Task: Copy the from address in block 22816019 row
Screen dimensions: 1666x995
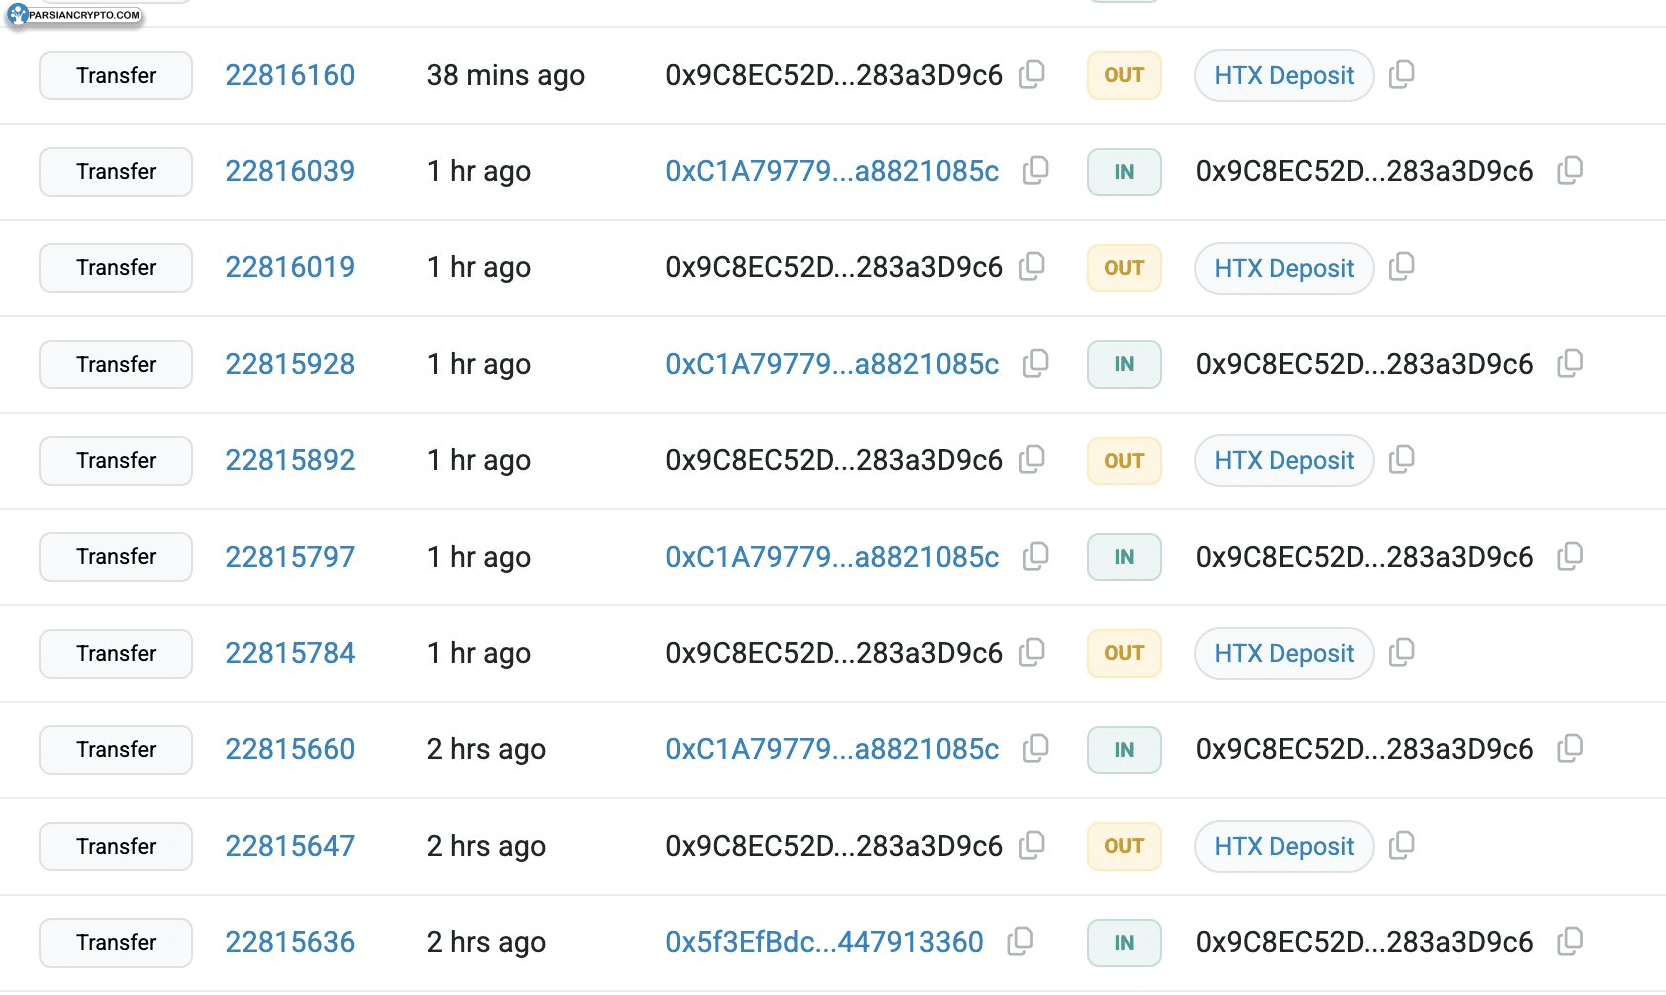Action: click(1032, 267)
